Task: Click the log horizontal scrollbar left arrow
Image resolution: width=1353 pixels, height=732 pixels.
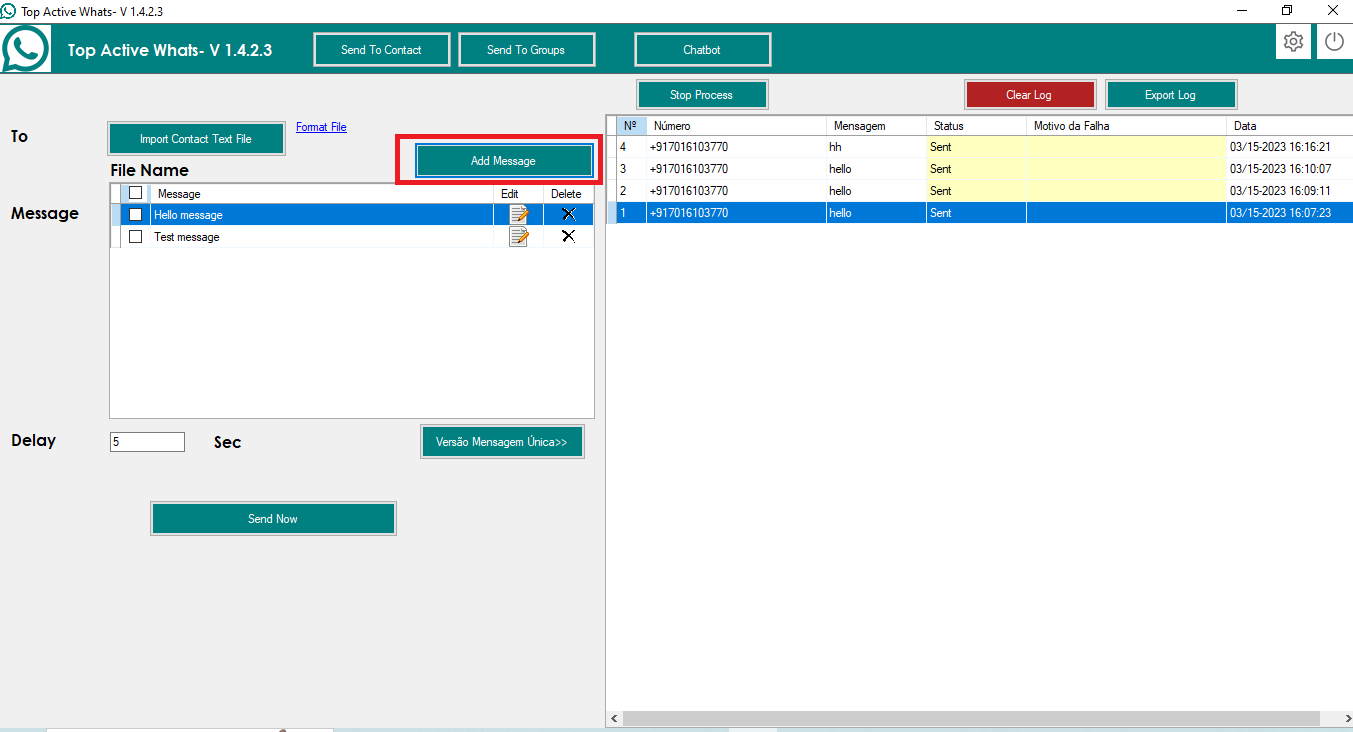Action: click(x=615, y=719)
